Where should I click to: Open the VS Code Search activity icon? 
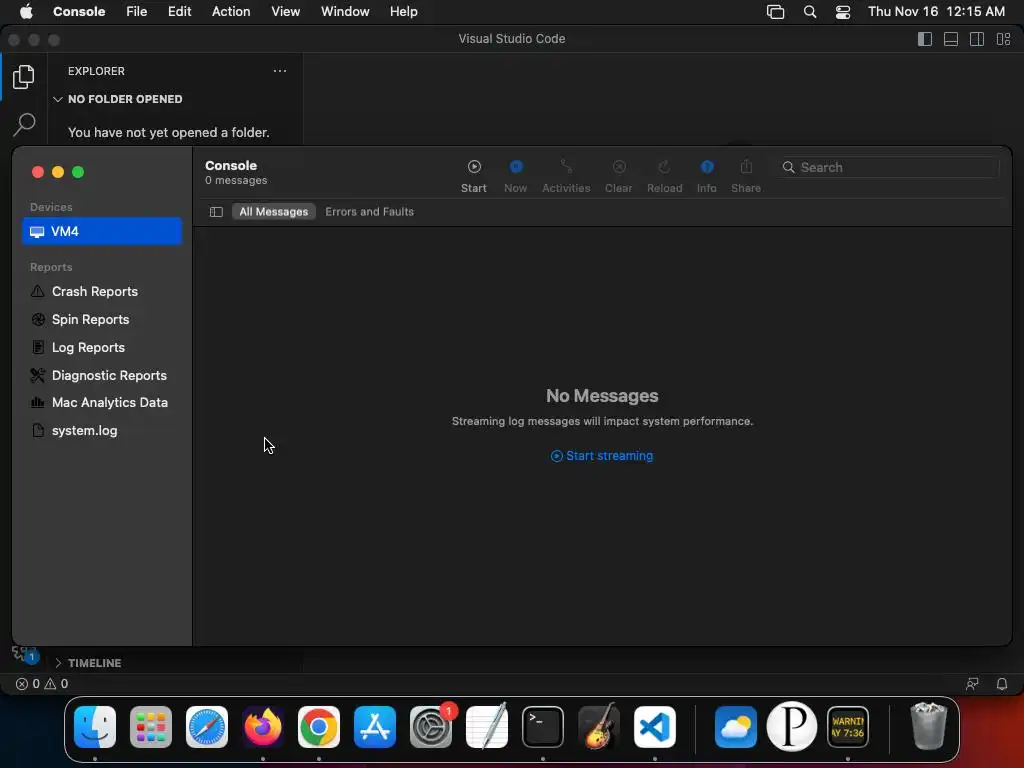click(24, 124)
